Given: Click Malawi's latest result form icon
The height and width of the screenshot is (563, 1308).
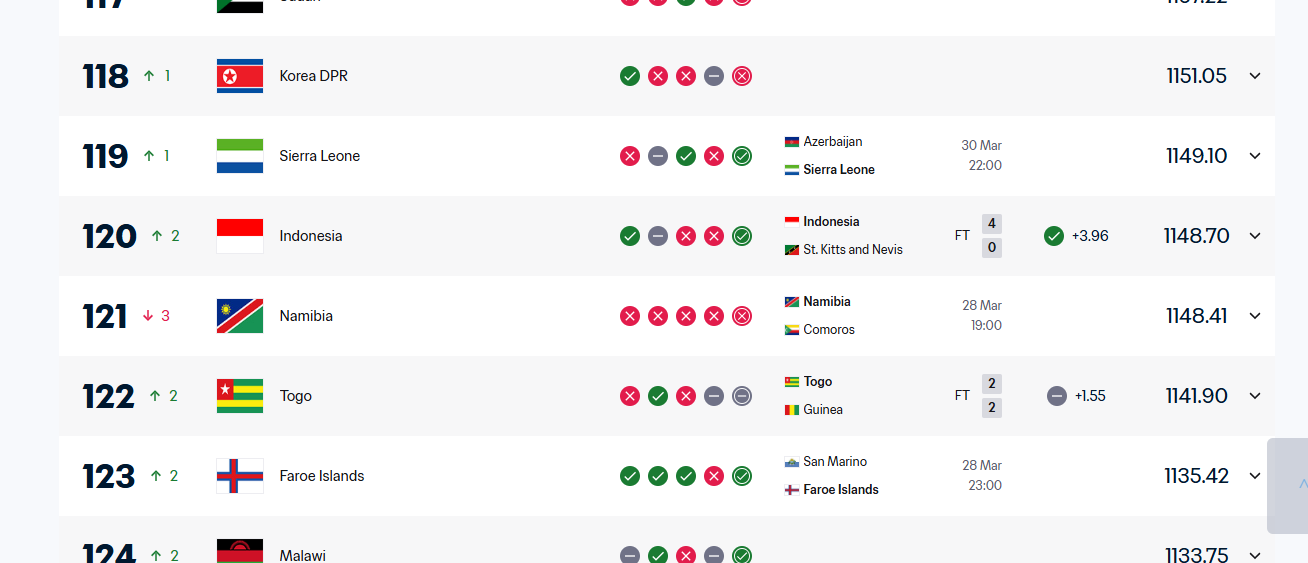Looking at the screenshot, I should (742, 555).
